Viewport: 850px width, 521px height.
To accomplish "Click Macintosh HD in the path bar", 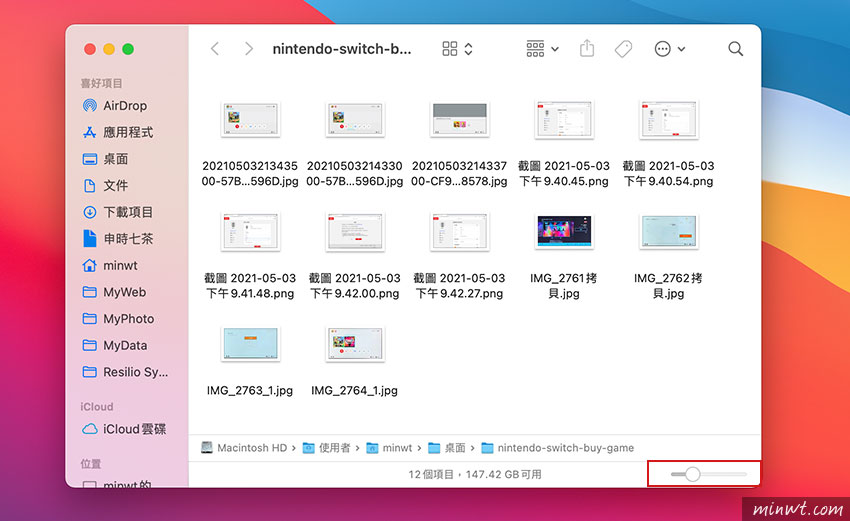I will pyautogui.click(x=244, y=448).
